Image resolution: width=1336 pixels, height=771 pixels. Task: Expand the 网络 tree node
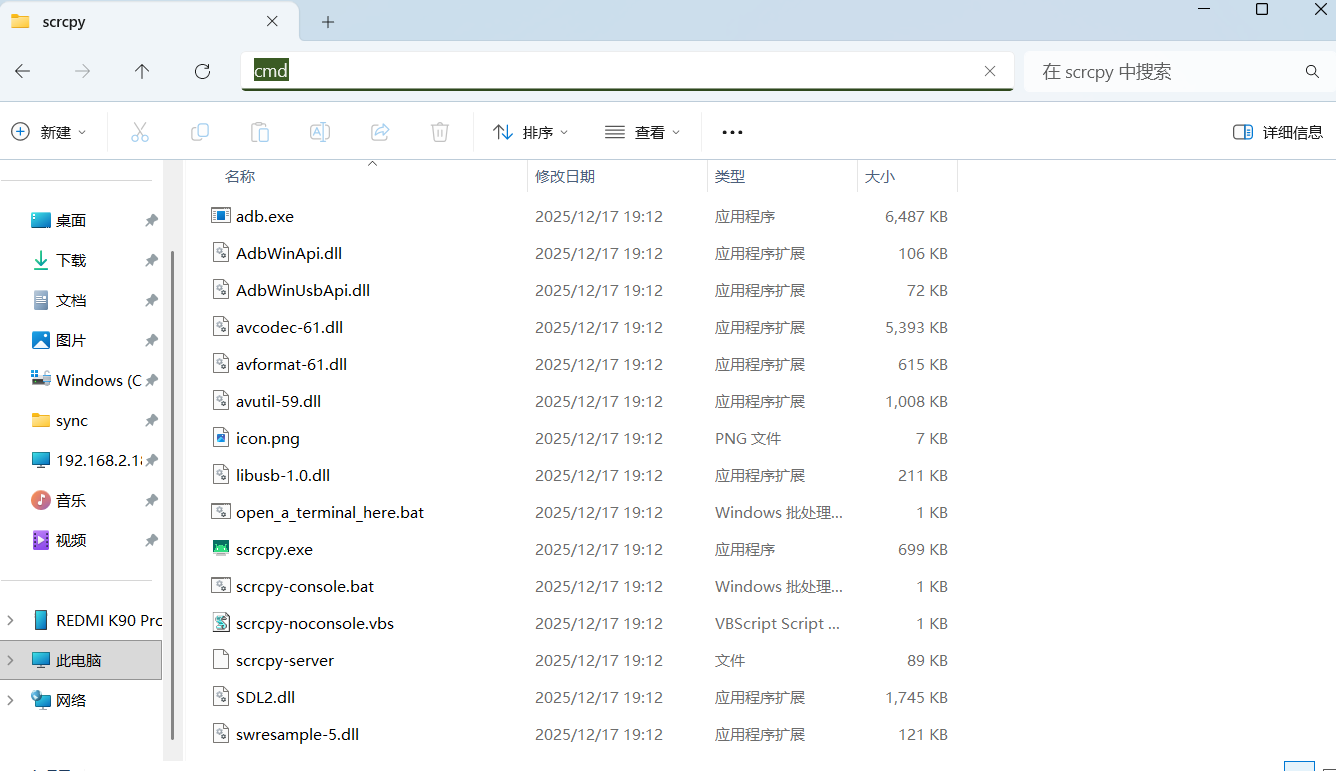(11, 700)
